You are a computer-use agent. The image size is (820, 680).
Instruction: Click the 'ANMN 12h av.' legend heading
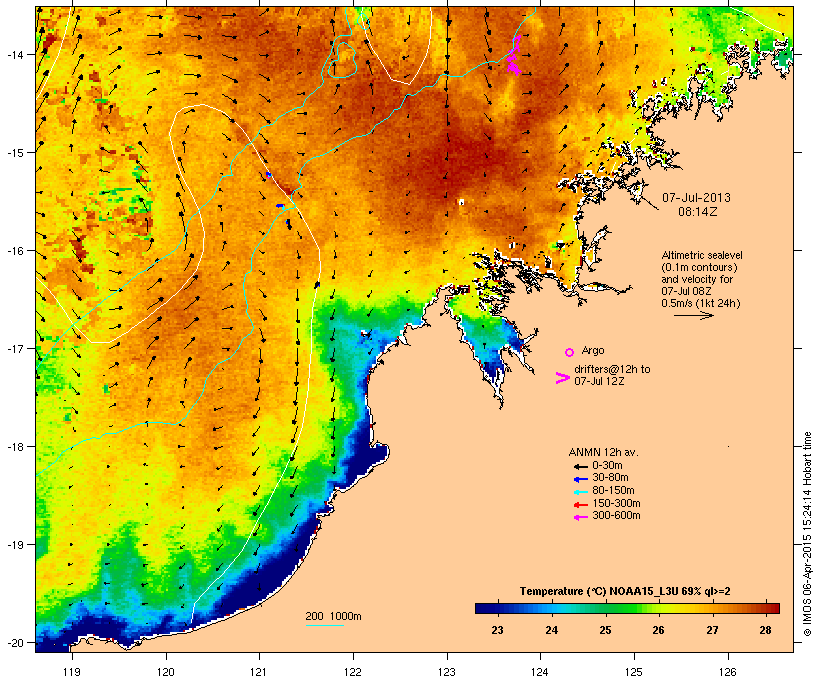(x=603, y=452)
